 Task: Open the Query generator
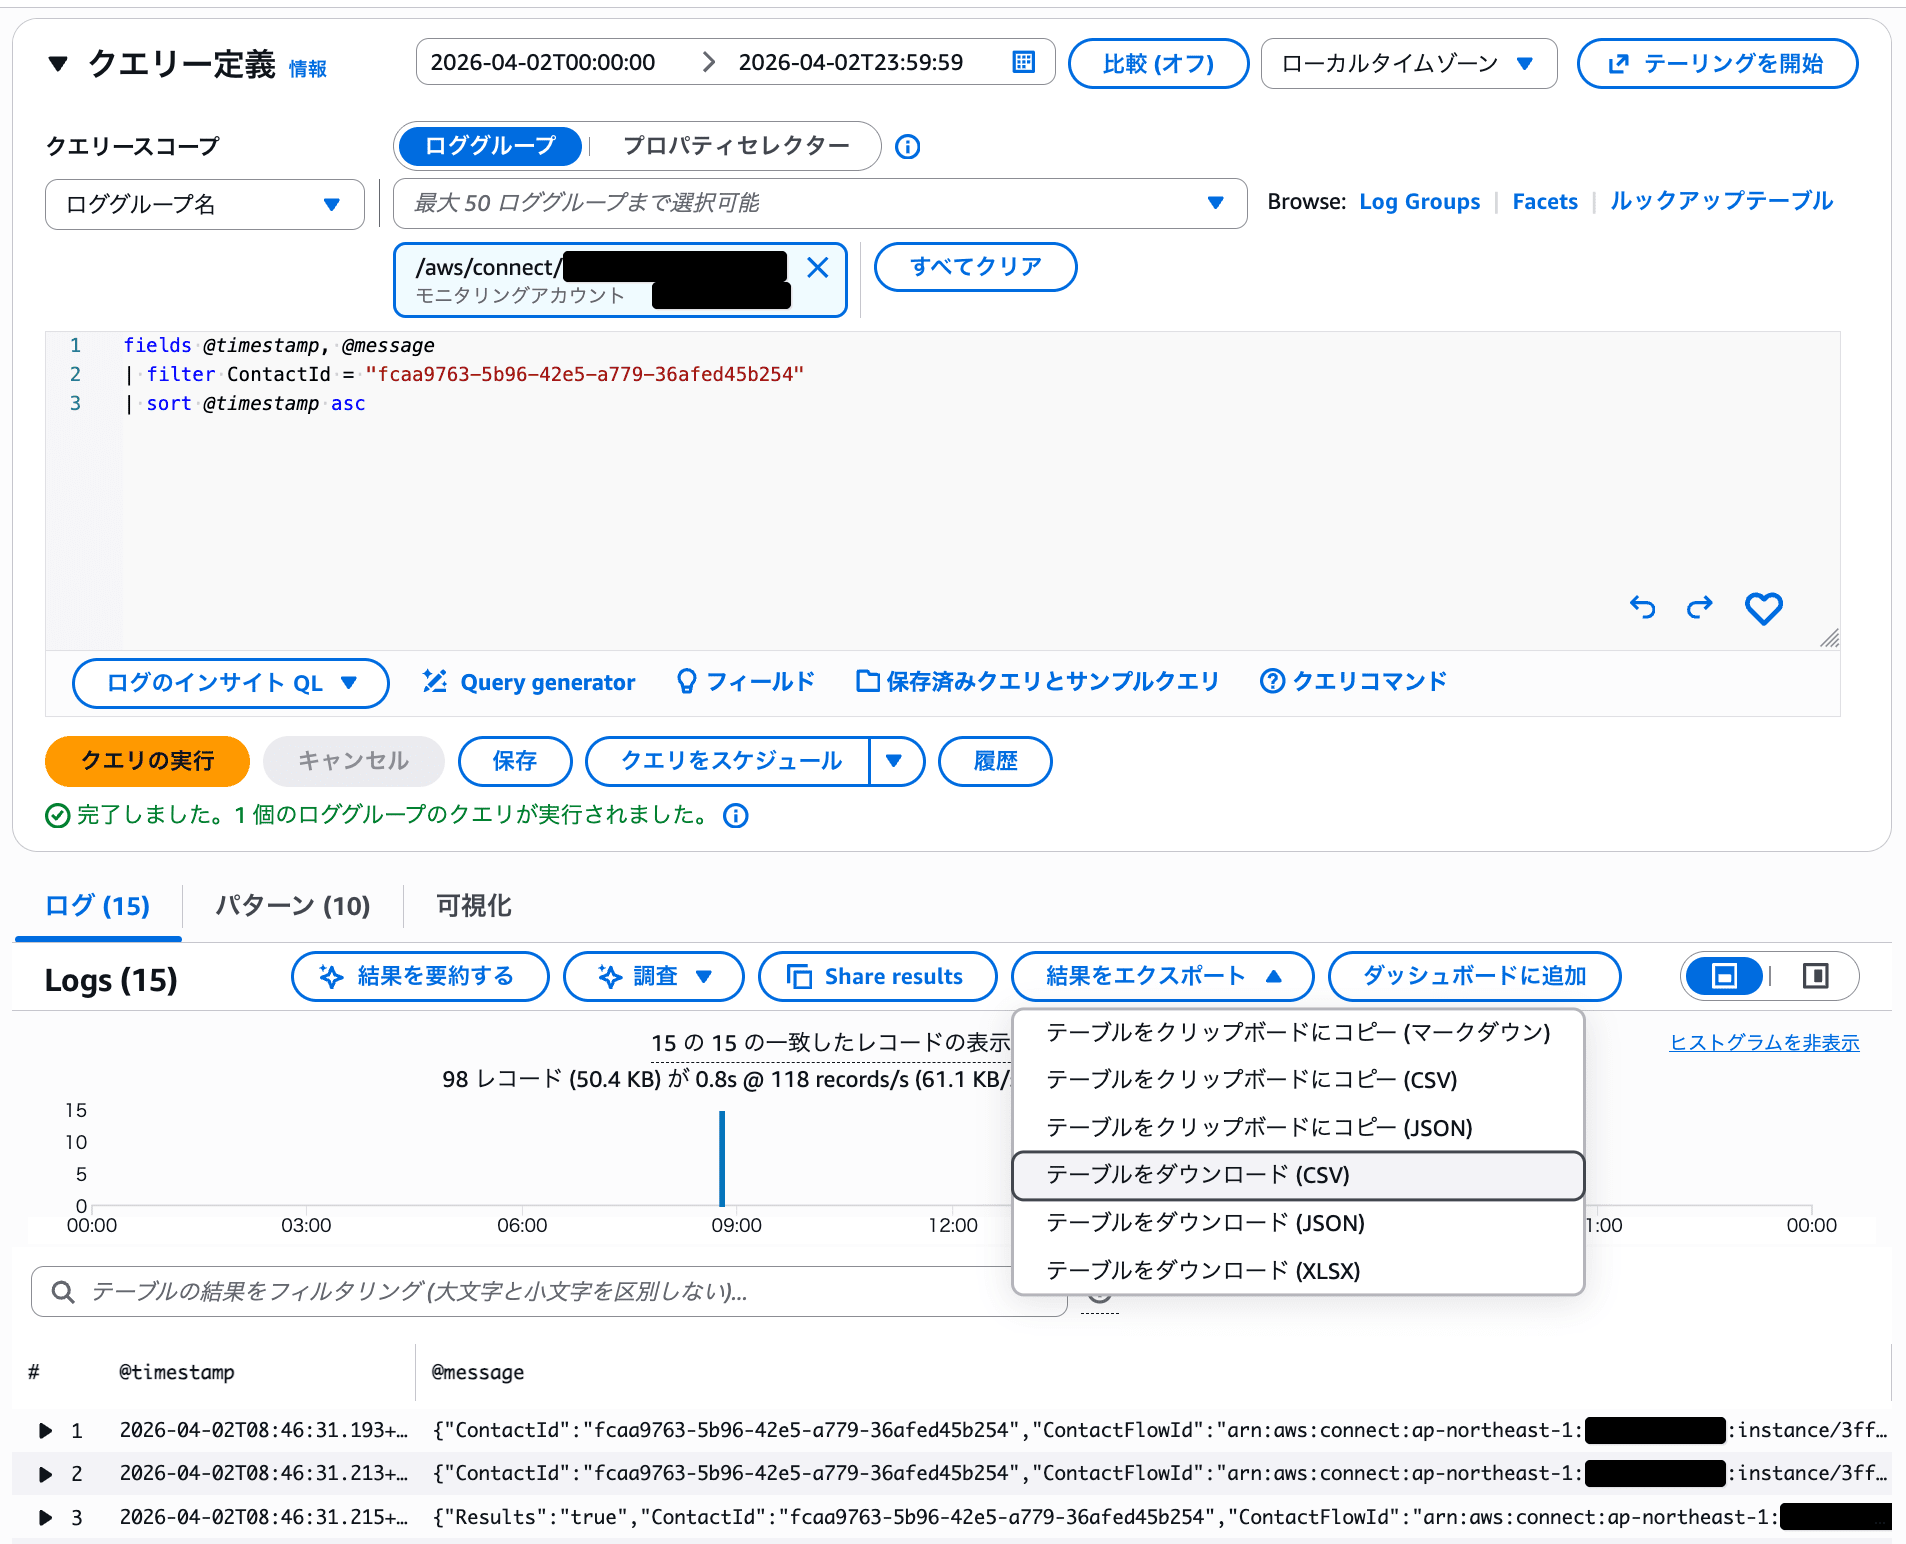pyautogui.click(x=529, y=682)
